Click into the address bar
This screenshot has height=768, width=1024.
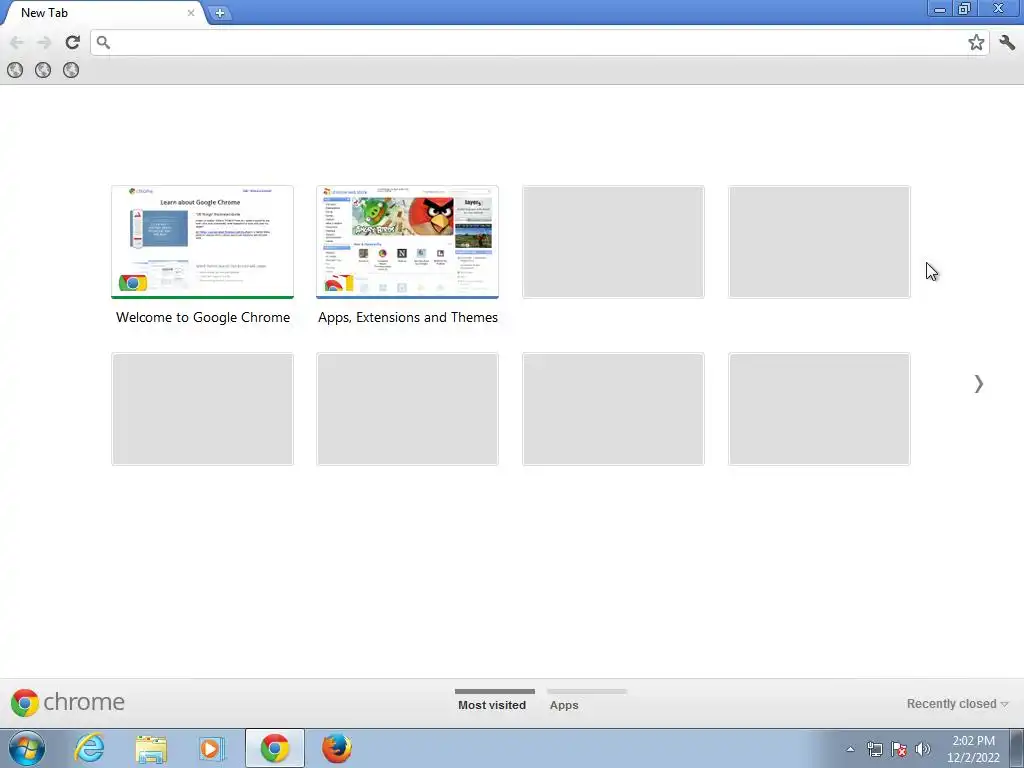point(539,42)
